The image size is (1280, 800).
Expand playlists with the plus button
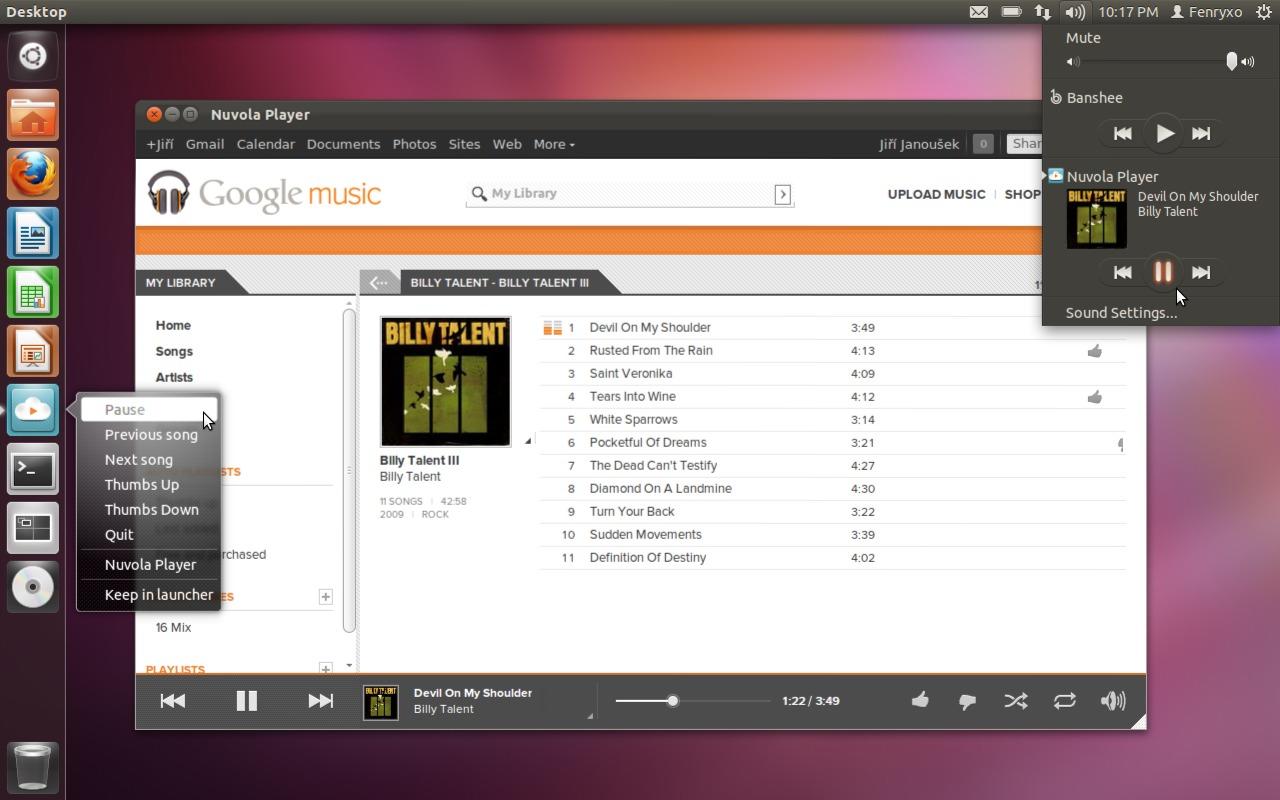(325, 668)
